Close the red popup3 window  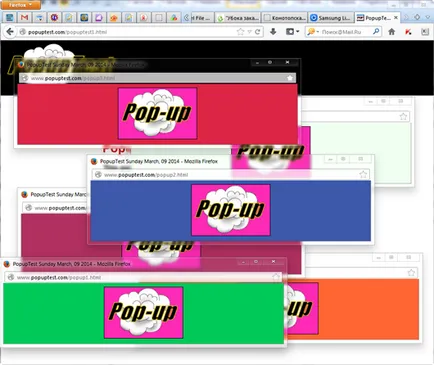tap(287, 62)
